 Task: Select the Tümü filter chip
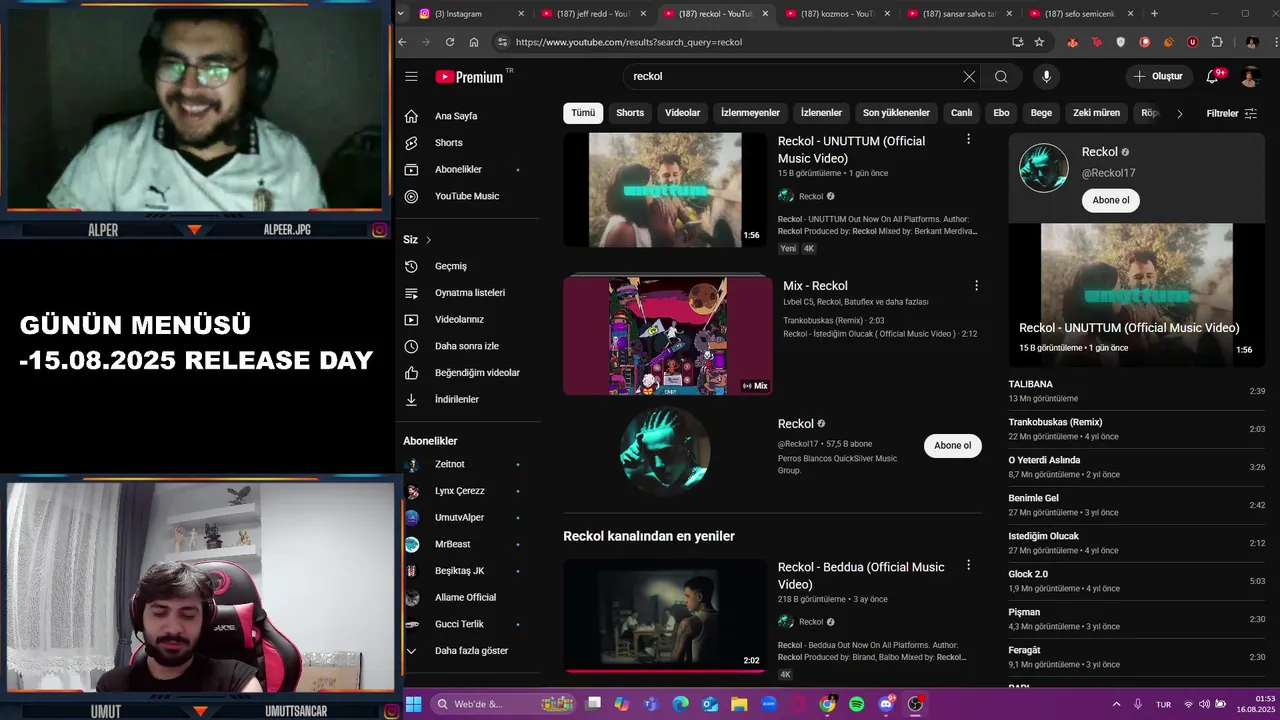point(583,113)
